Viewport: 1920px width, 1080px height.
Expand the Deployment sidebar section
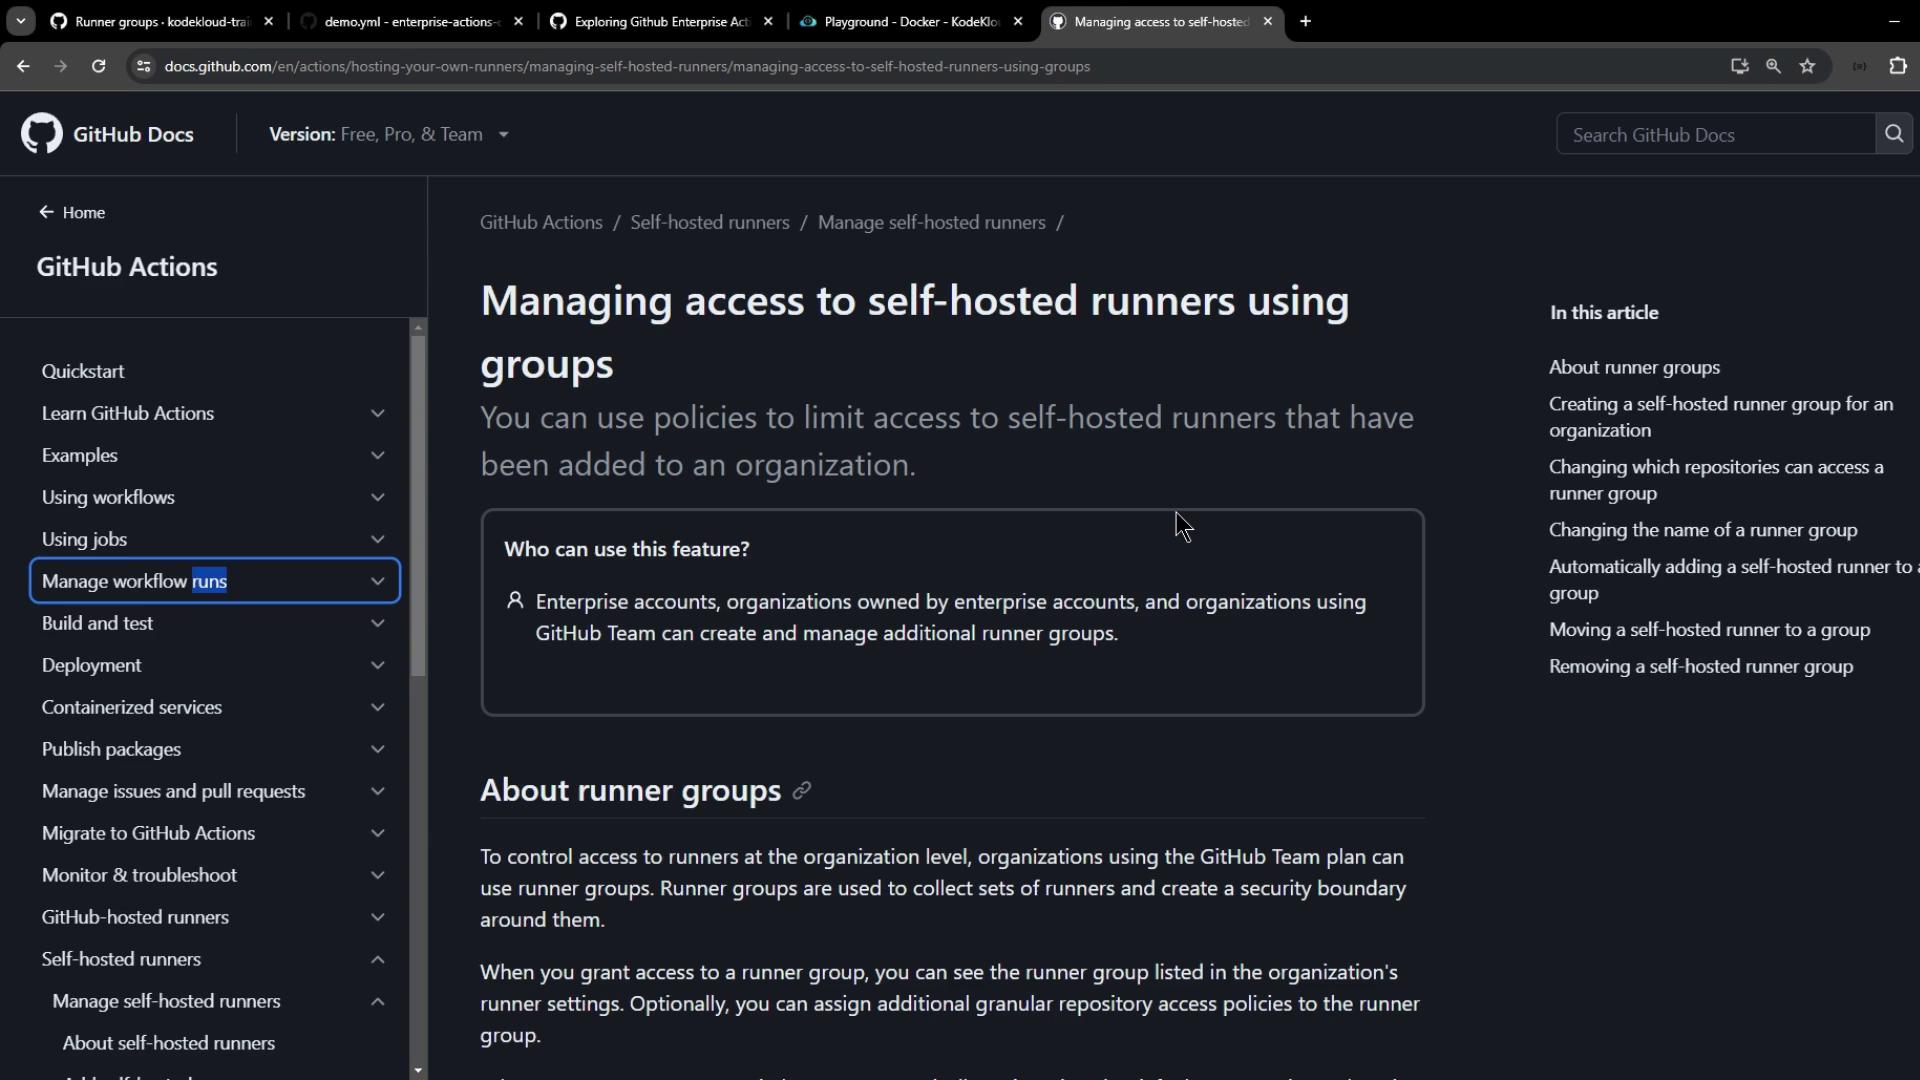tap(377, 665)
